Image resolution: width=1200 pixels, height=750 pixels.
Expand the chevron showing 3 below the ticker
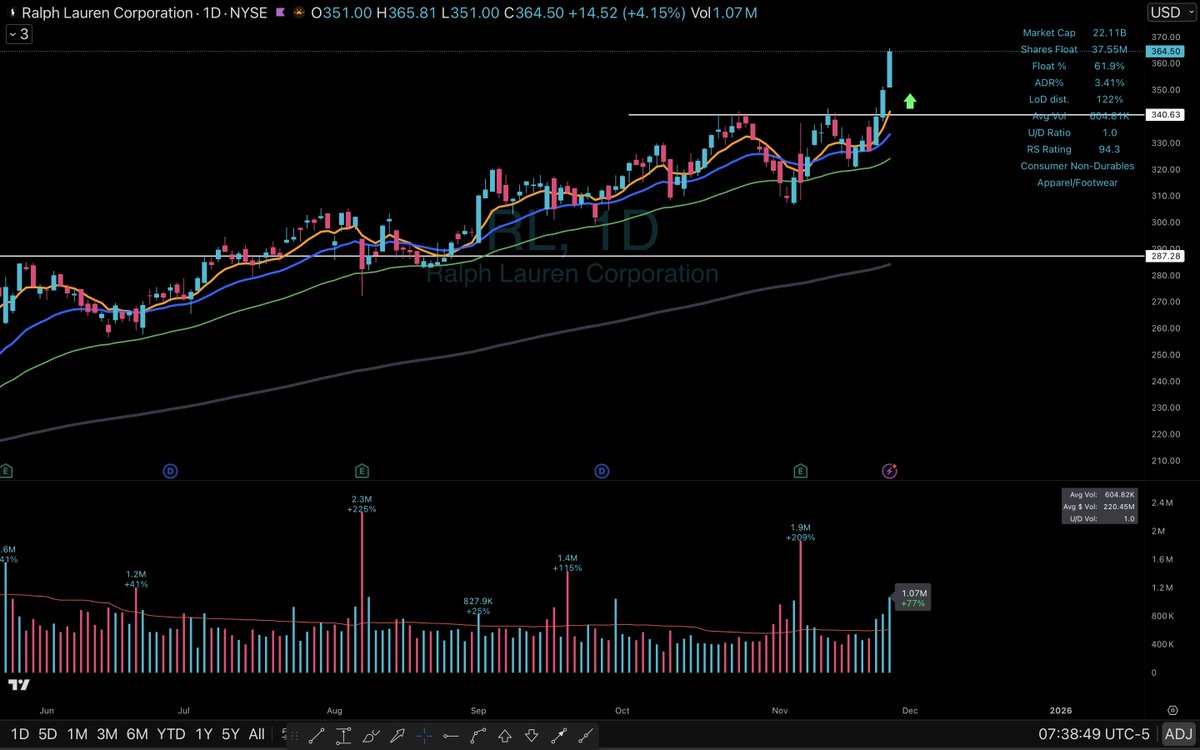click(18, 33)
